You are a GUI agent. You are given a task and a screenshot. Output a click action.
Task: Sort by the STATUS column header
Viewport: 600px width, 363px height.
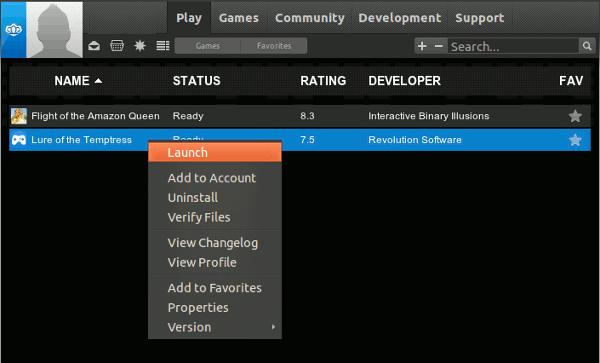[196, 81]
